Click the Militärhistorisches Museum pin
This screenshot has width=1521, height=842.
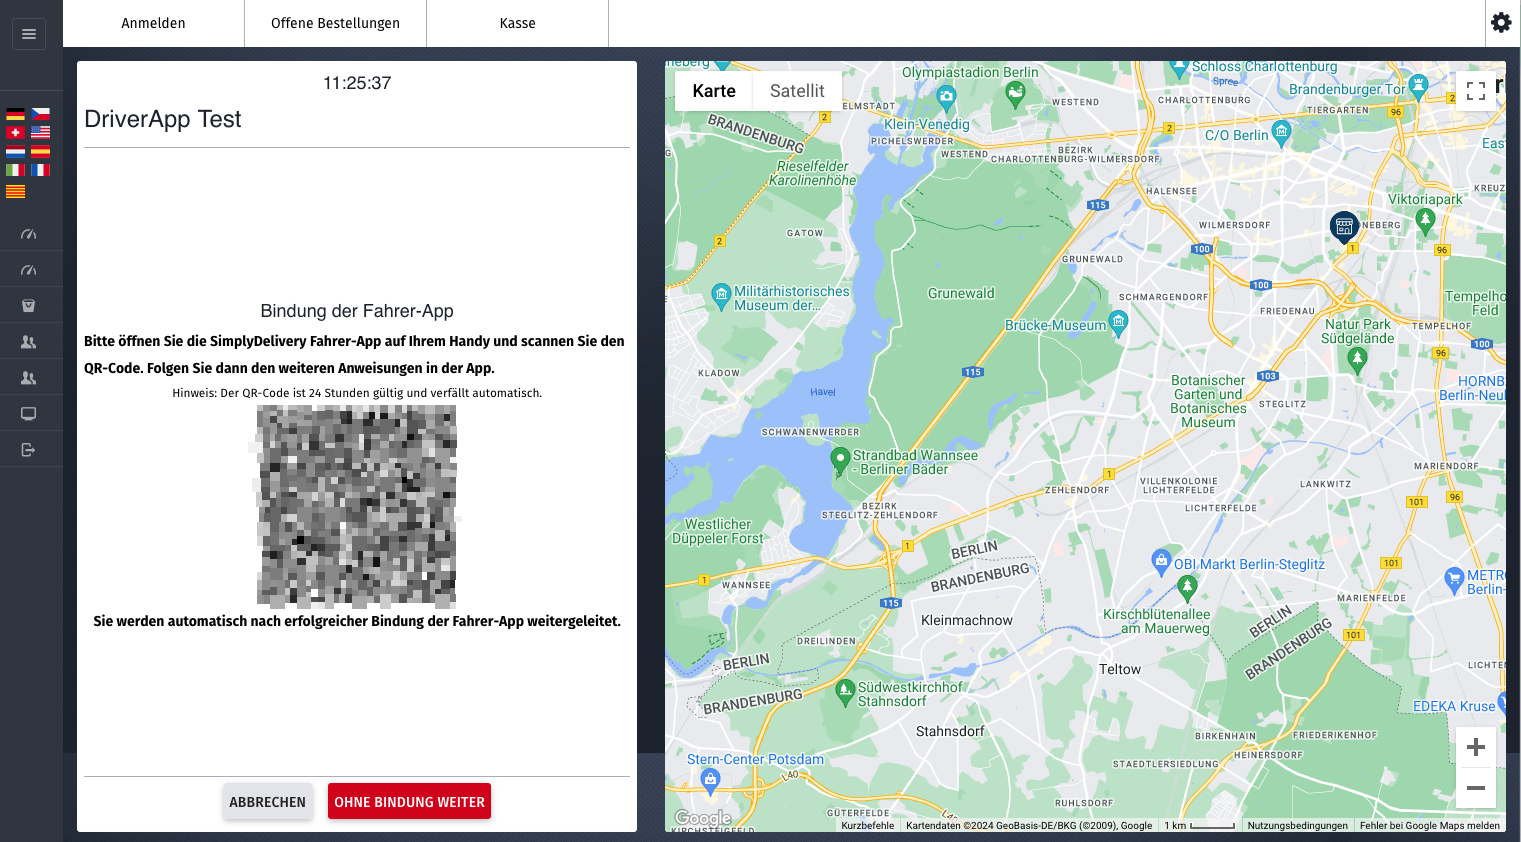(x=721, y=296)
